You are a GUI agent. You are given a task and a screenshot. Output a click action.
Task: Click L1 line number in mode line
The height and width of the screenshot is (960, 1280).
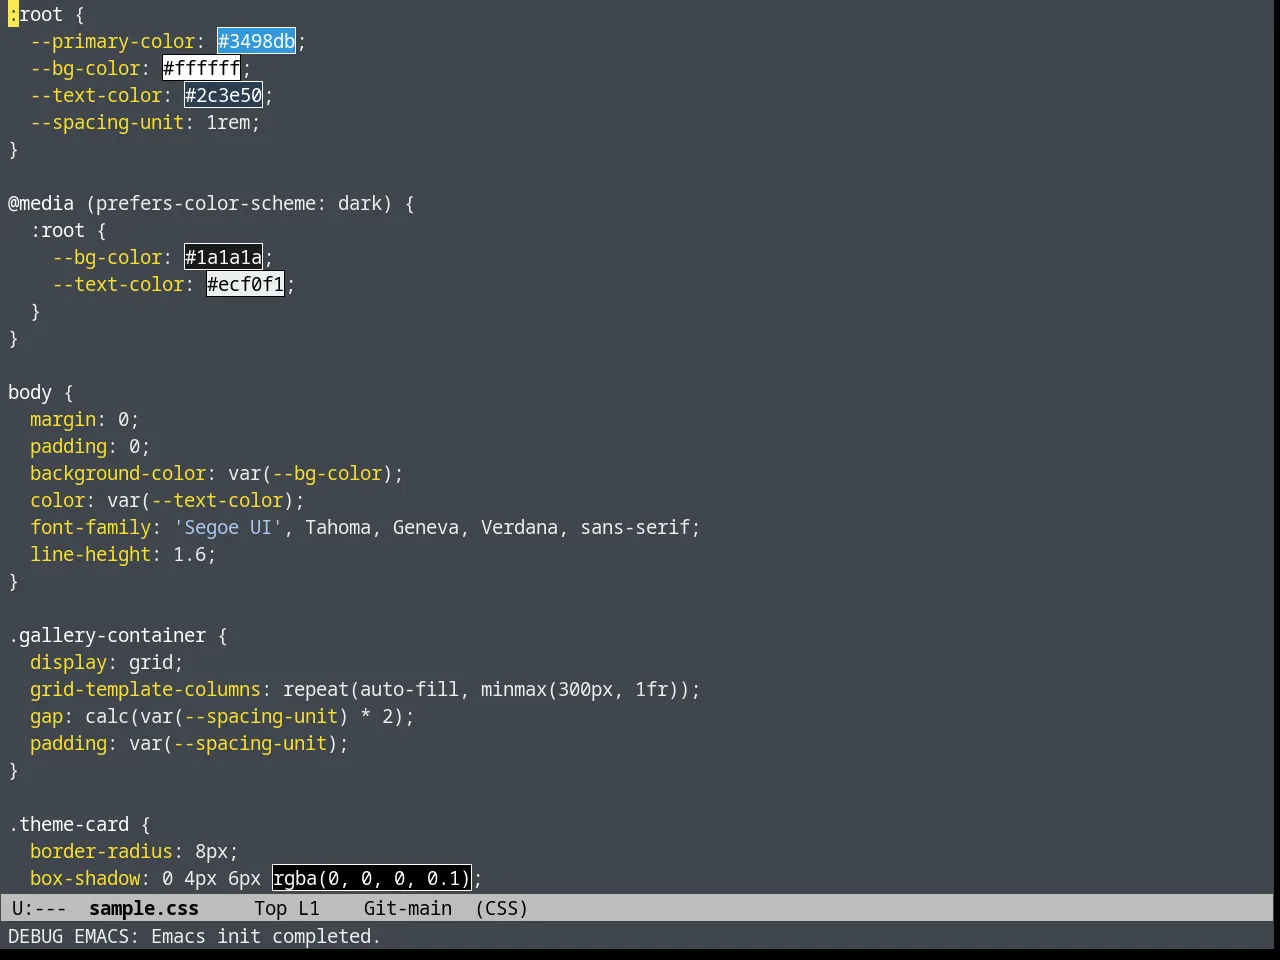point(309,908)
